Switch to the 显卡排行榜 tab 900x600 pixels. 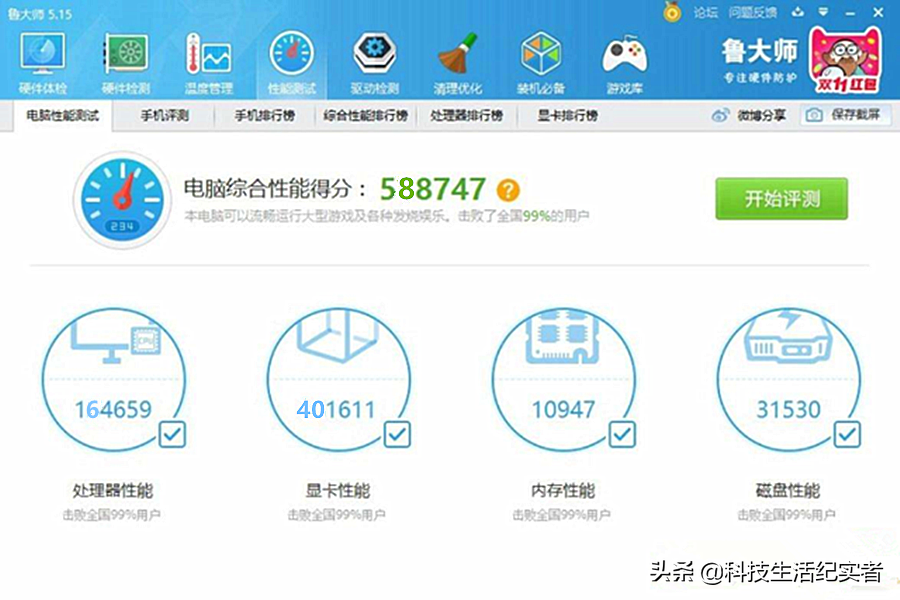(567, 116)
